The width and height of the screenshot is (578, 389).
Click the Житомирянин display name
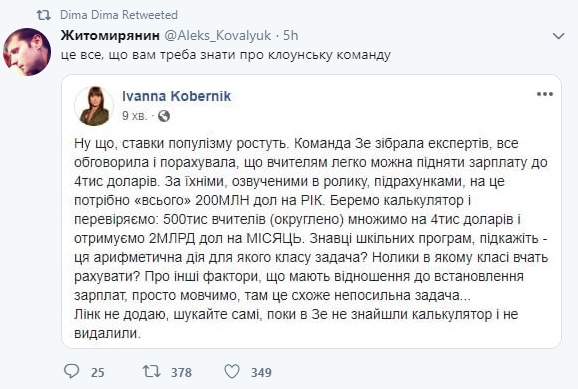[110, 35]
